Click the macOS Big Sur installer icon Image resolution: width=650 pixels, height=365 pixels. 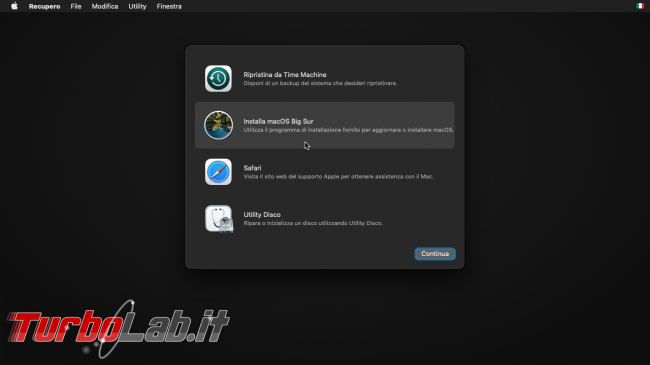218,125
